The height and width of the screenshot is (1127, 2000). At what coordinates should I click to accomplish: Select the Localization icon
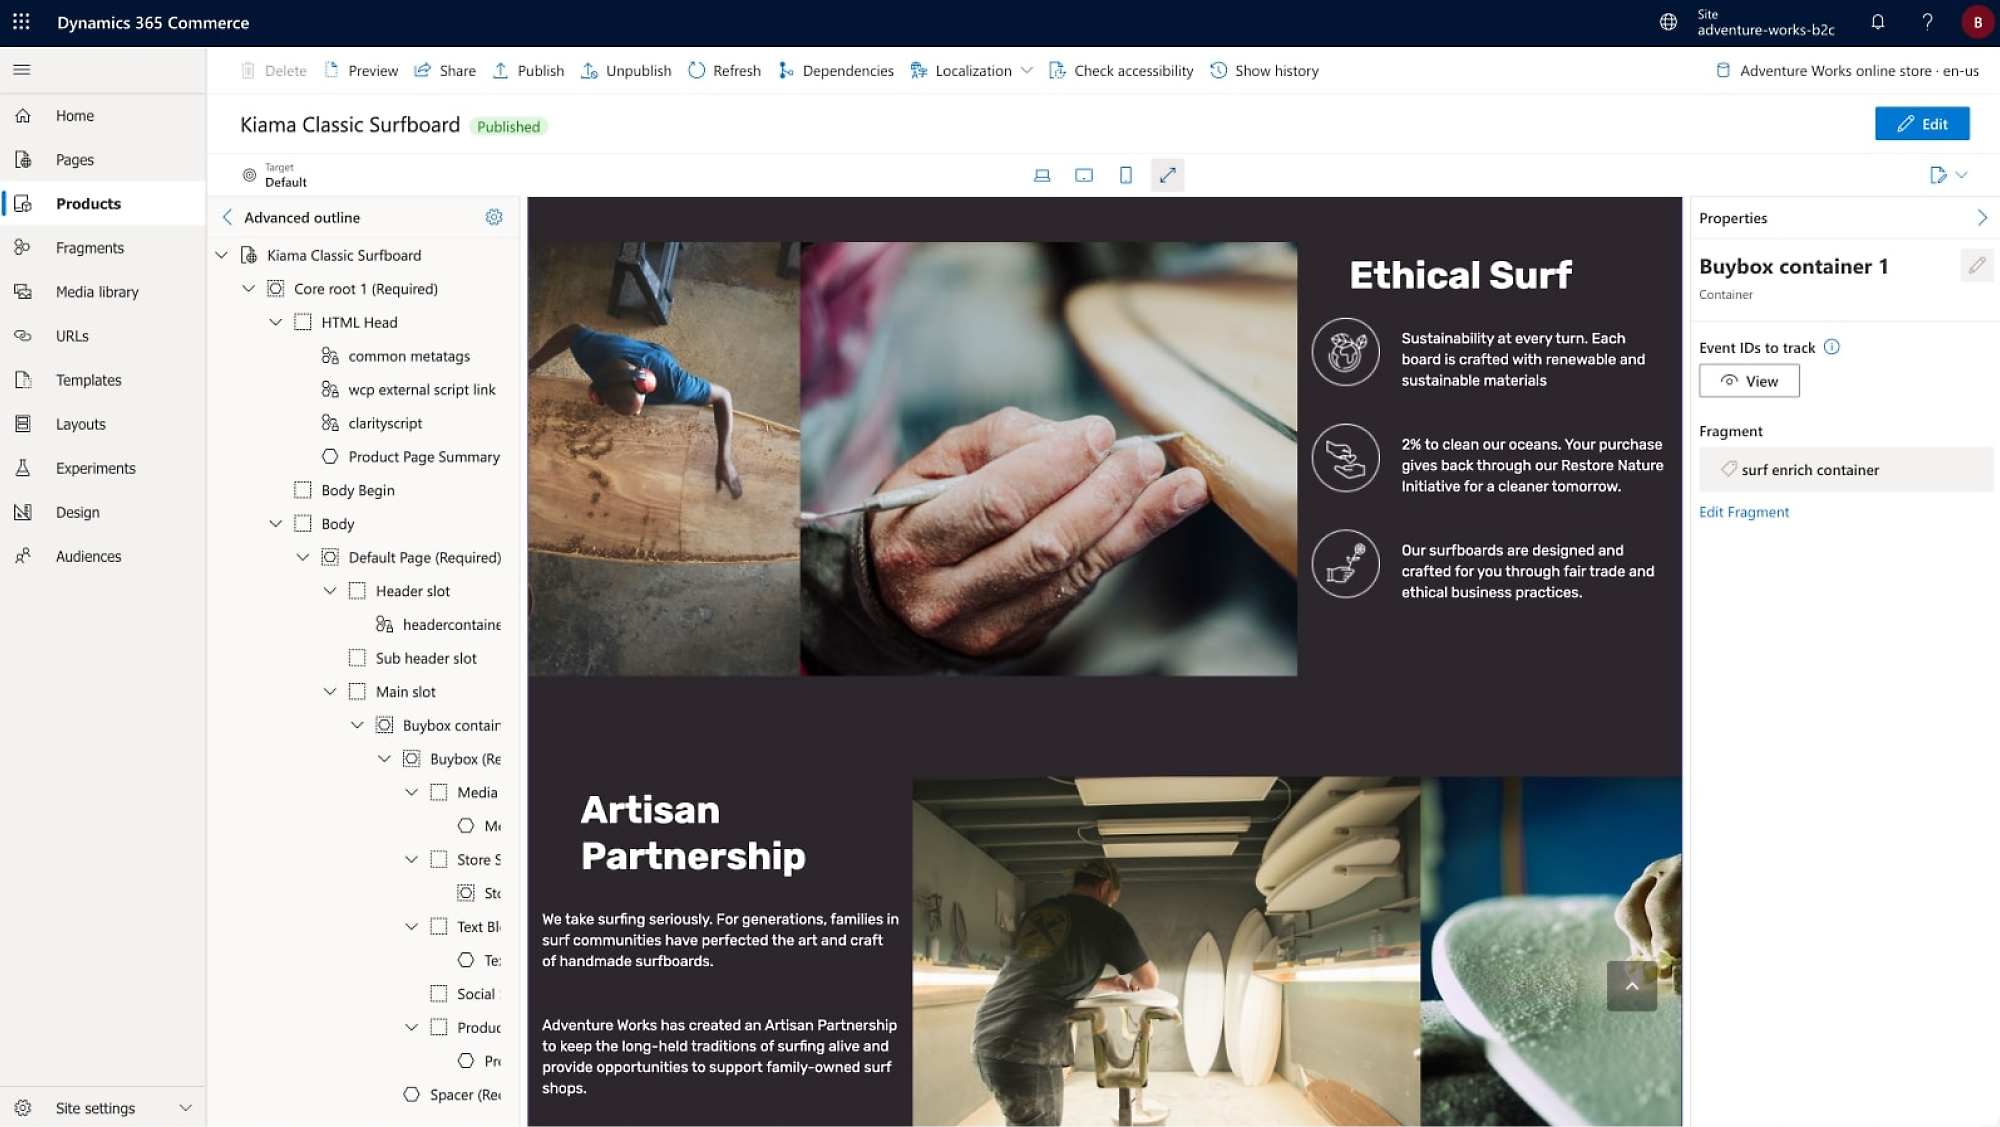pyautogui.click(x=918, y=70)
